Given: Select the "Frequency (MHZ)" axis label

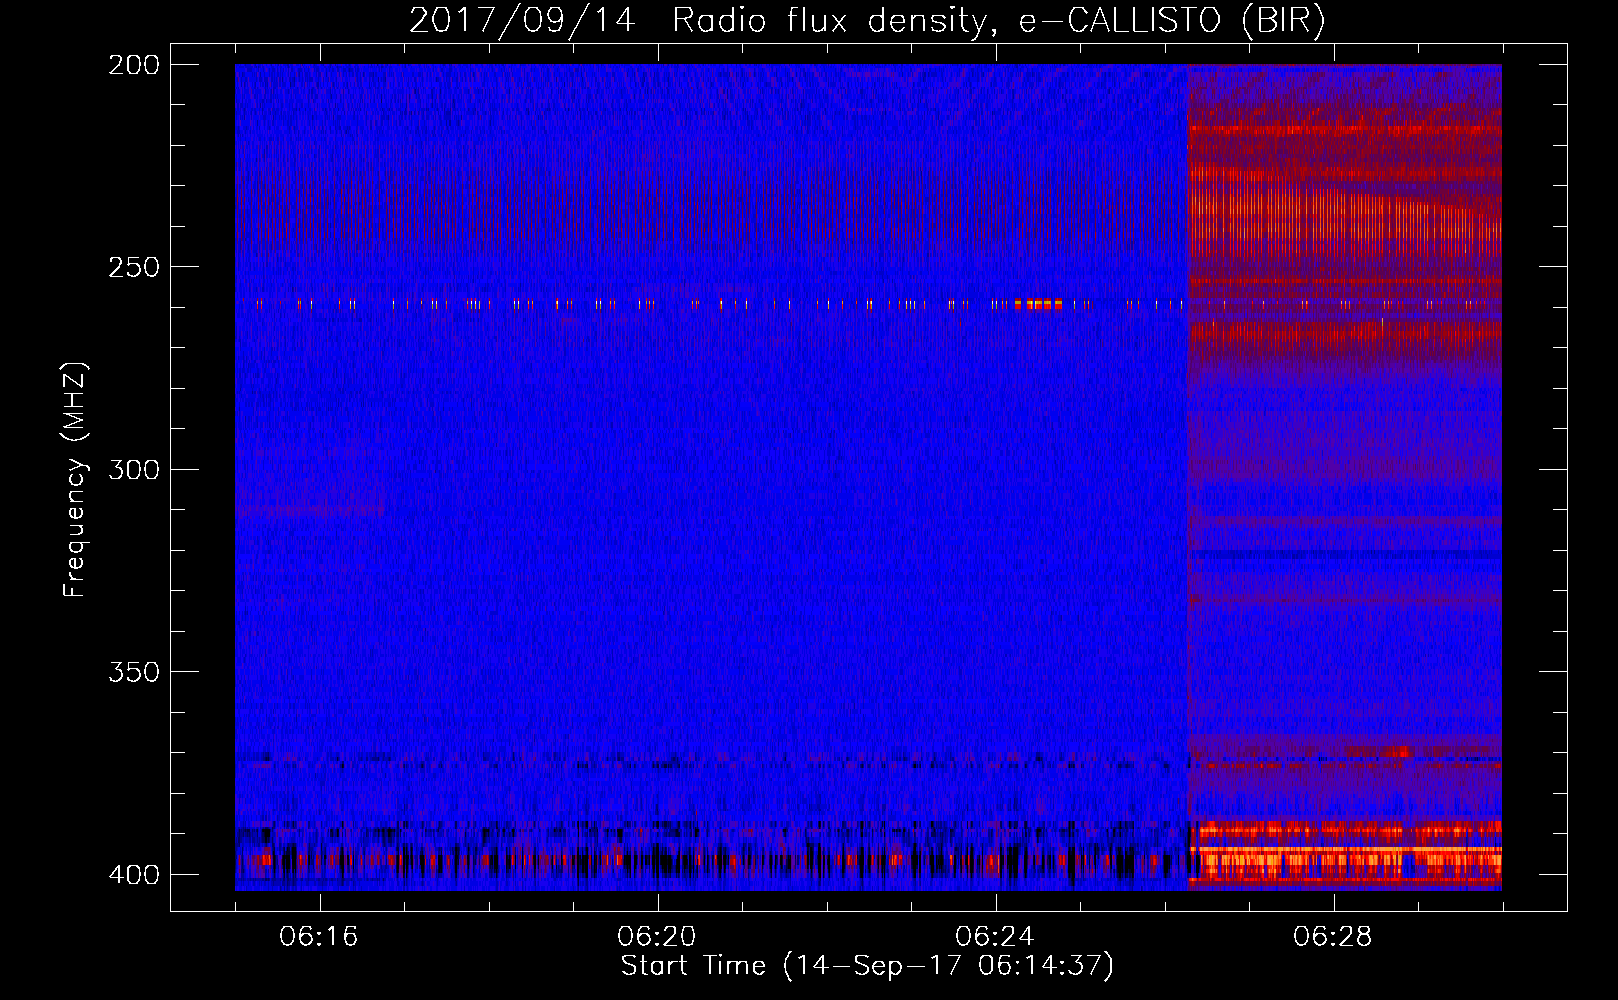Looking at the screenshot, I should click(75, 479).
